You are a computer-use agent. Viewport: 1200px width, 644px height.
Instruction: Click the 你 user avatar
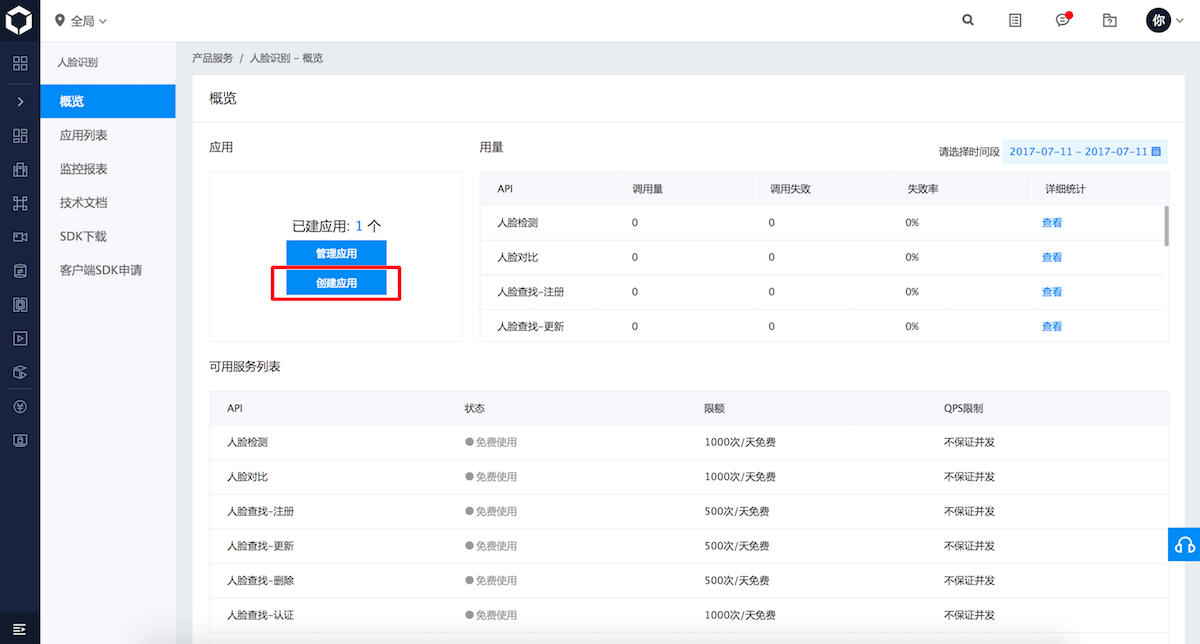[x=1158, y=20]
